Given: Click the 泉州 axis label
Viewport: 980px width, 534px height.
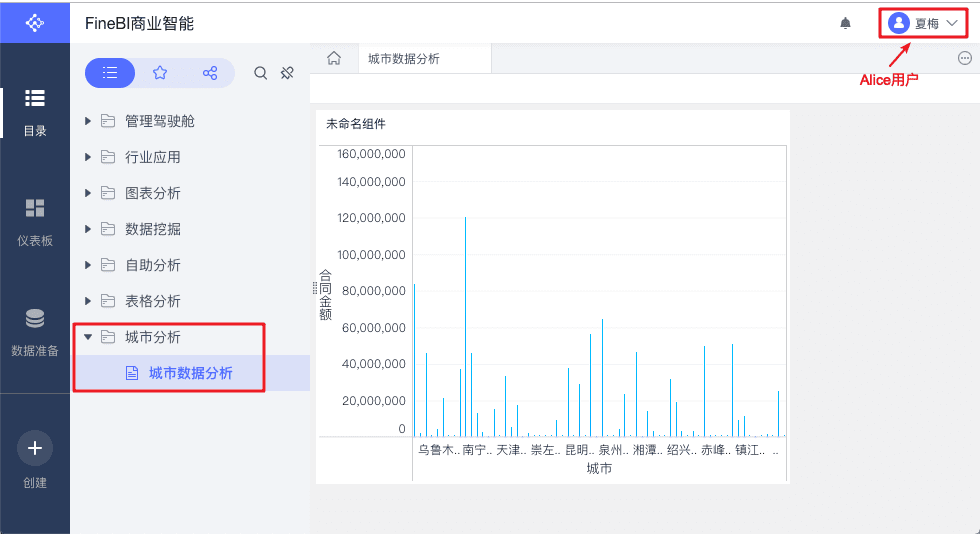Looking at the screenshot, I should 614,450.
